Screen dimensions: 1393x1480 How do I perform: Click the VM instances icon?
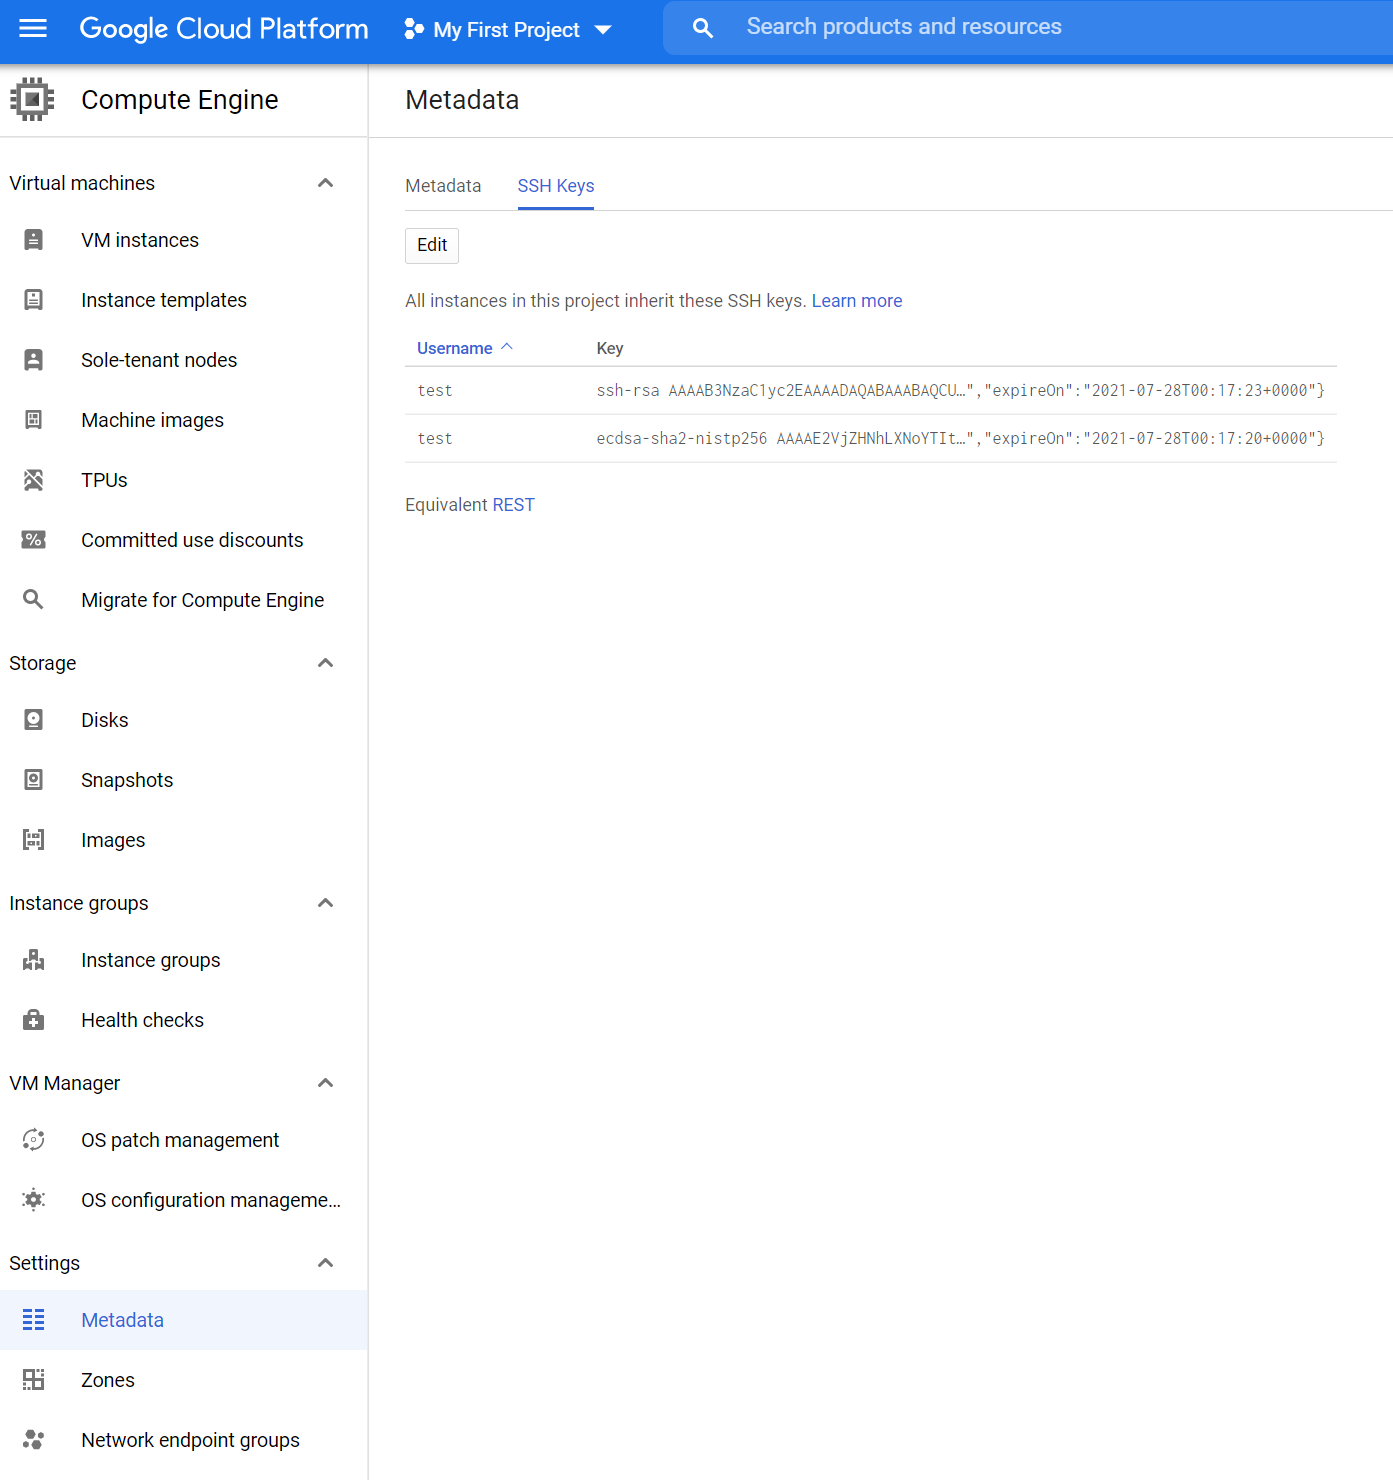pyautogui.click(x=33, y=240)
